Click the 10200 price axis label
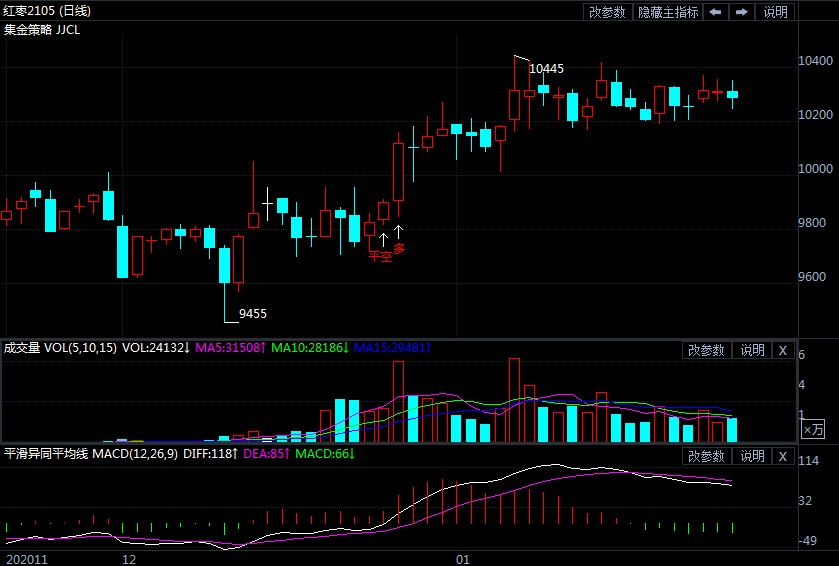This screenshot has height=566, width=839. (815, 114)
